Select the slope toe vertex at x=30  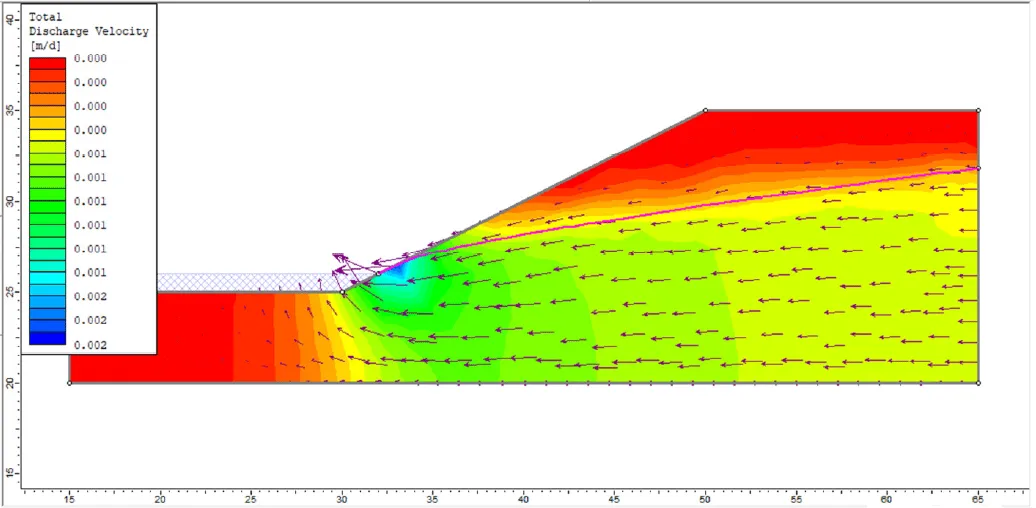(x=343, y=292)
